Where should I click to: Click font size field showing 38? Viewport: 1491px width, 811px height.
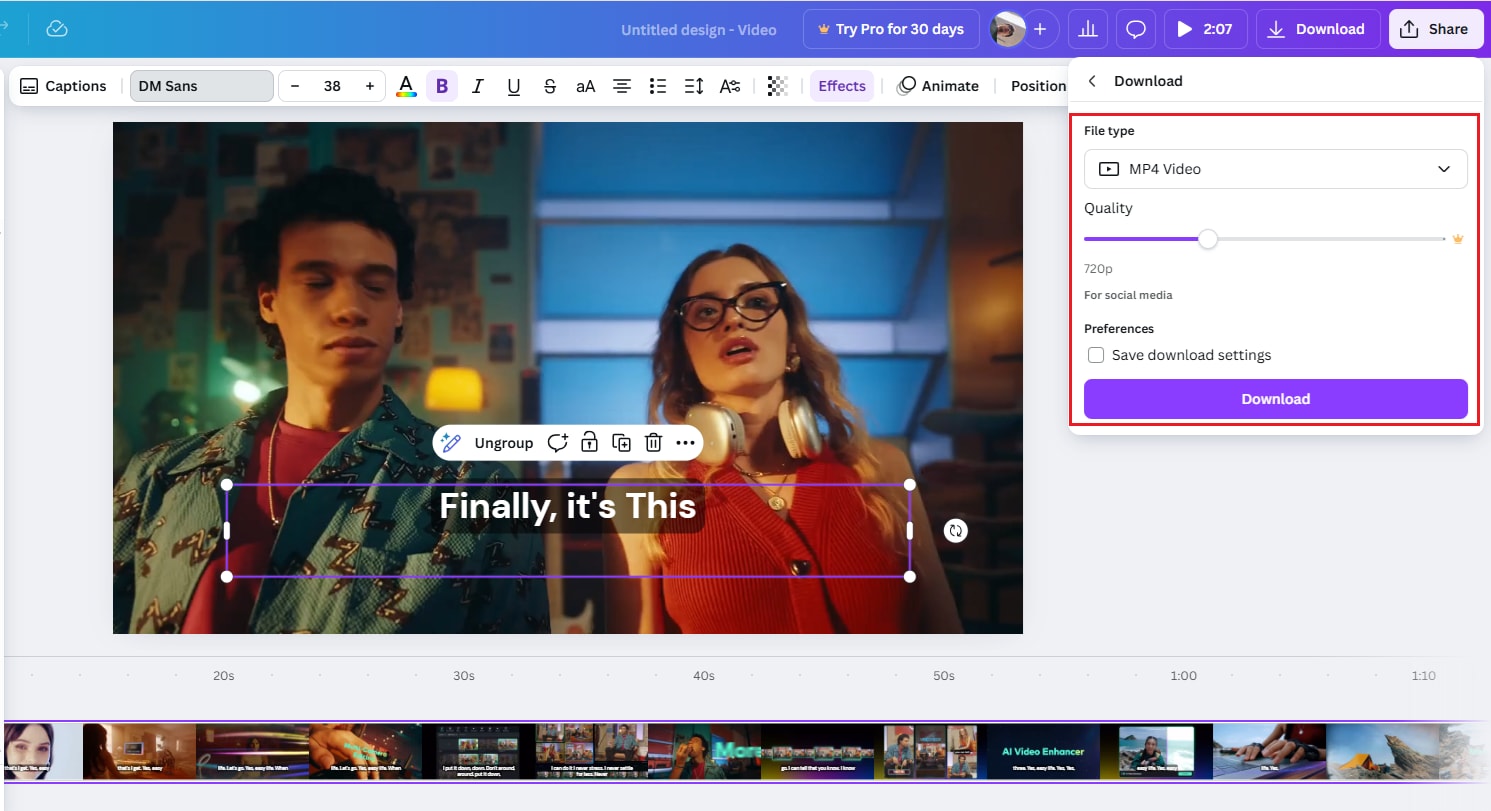332,86
